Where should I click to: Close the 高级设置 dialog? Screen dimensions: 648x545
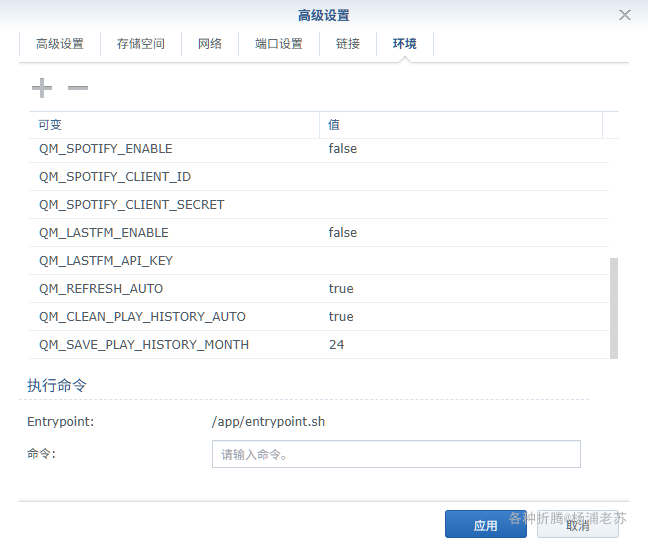click(x=624, y=15)
